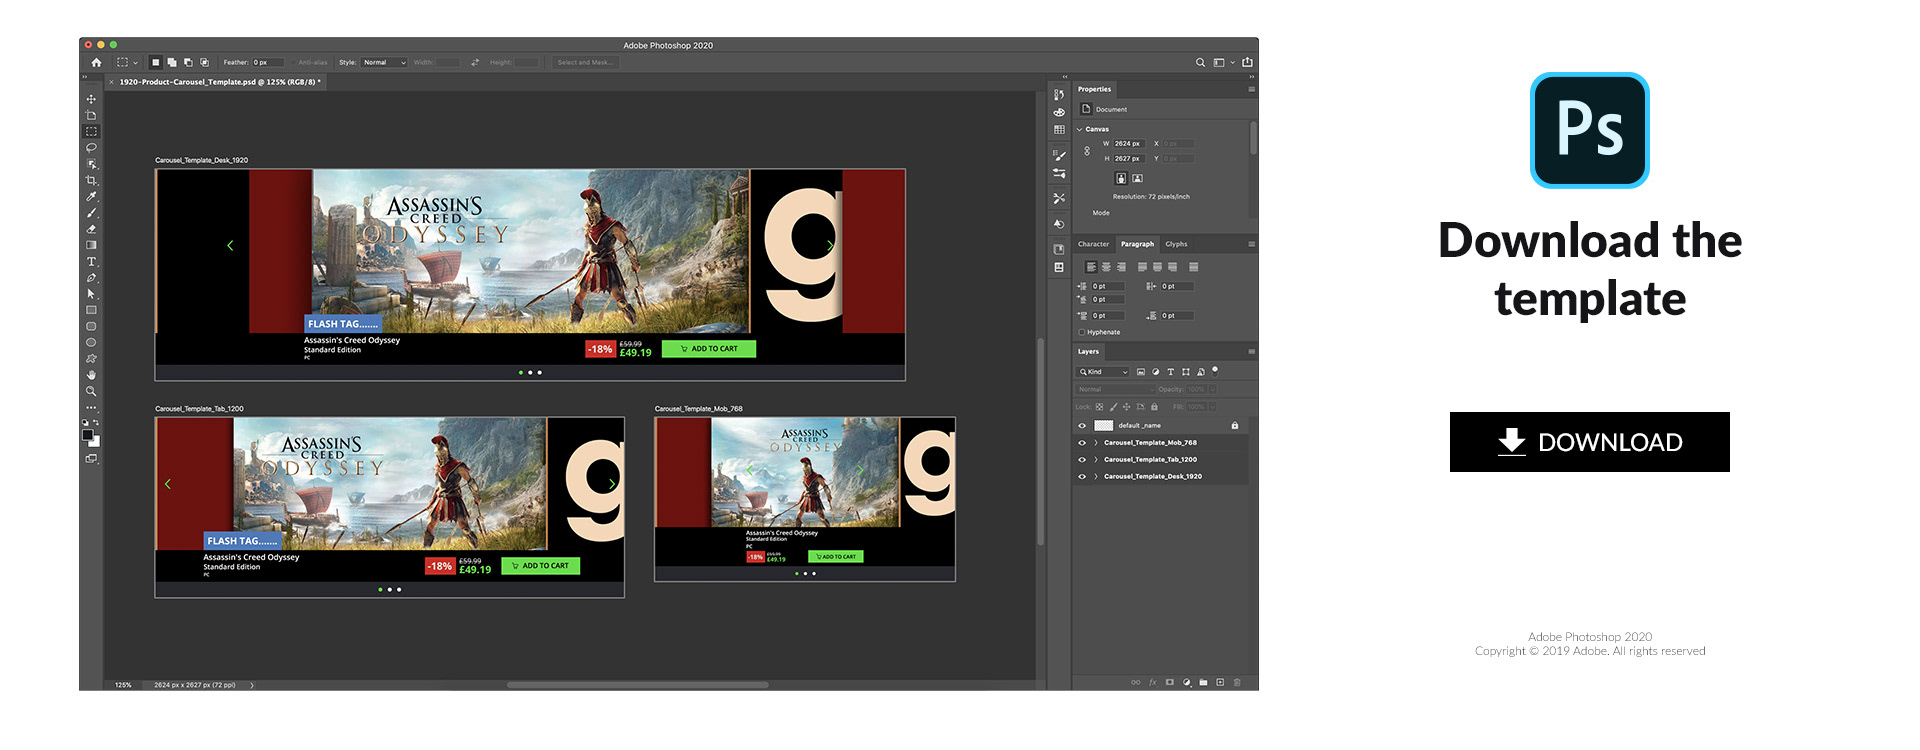Click the Create new group folder icon
Viewport: 1920px width, 750px height.
coord(1203,682)
